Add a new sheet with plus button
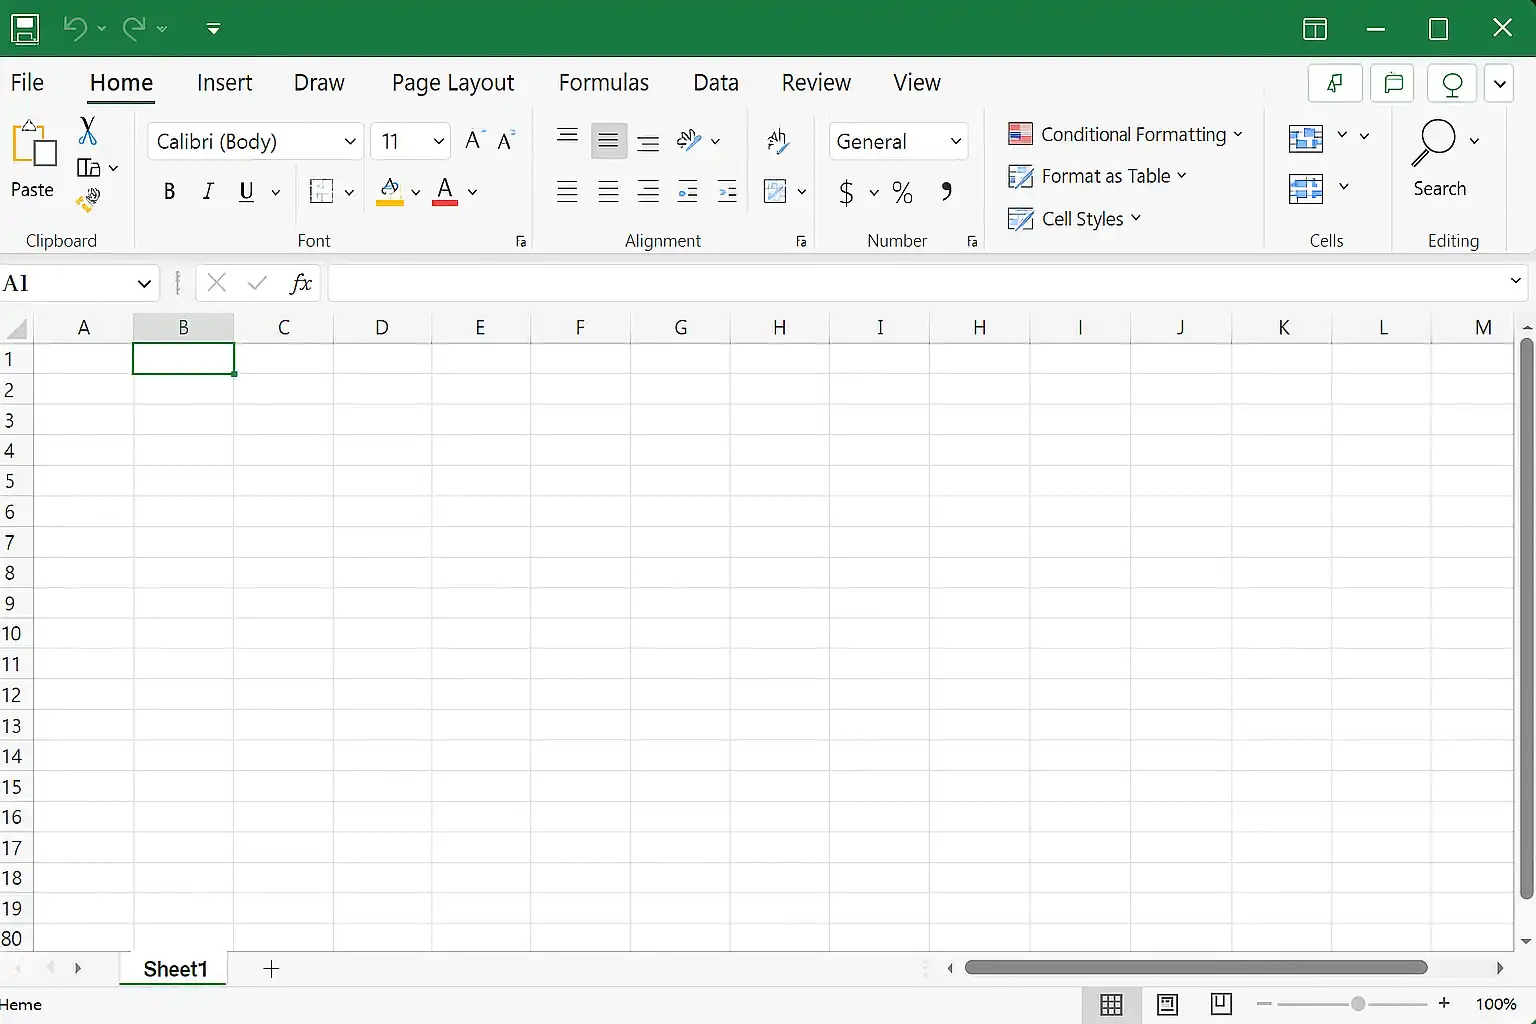Image resolution: width=1536 pixels, height=1024 pixels. coord(271,969)
